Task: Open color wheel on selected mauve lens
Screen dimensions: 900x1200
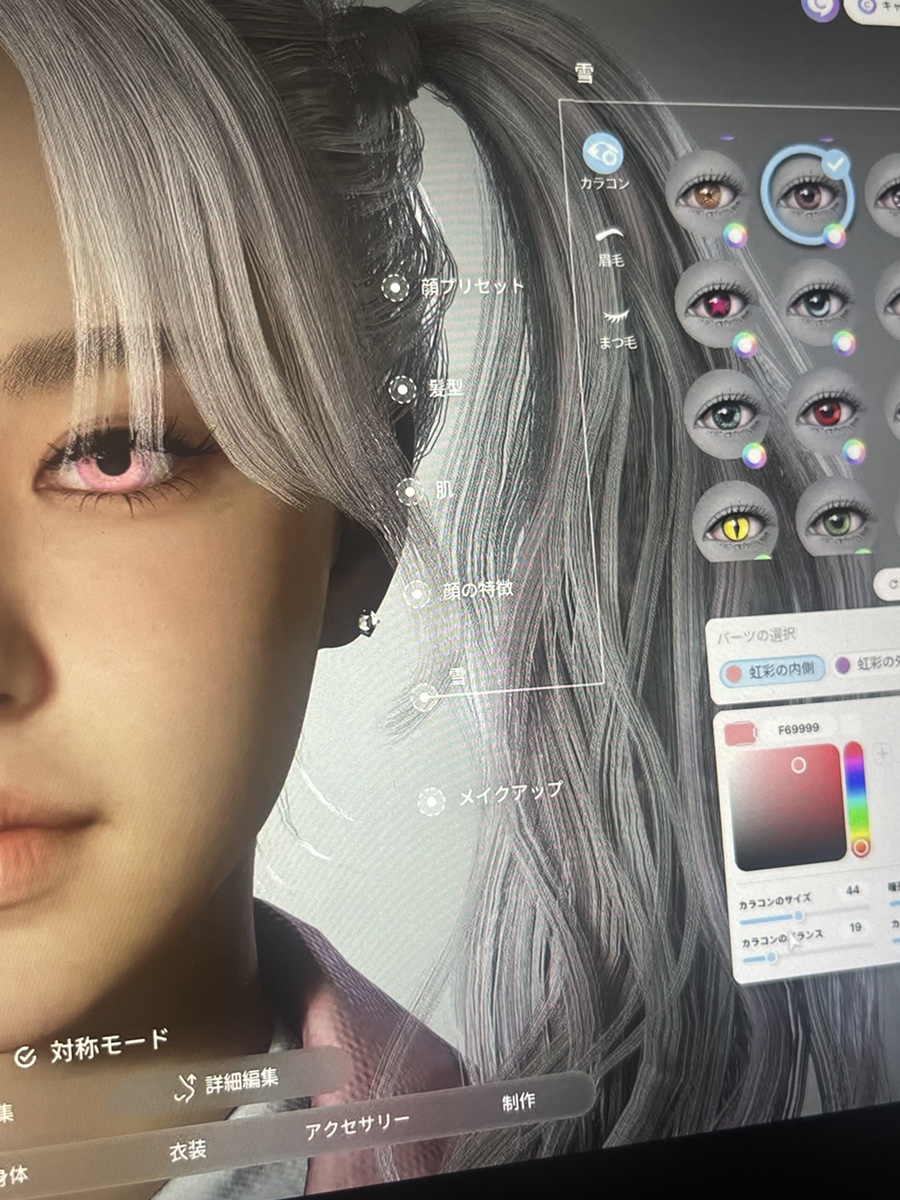Action: click(x=835, y=235)
